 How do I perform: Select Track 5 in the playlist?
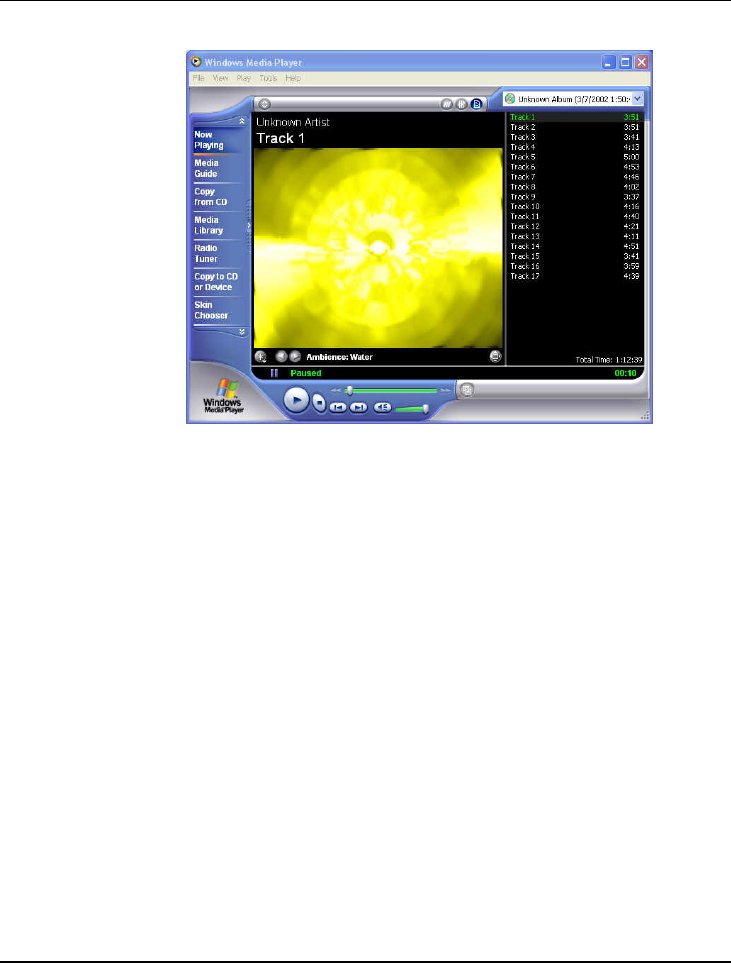574,157
